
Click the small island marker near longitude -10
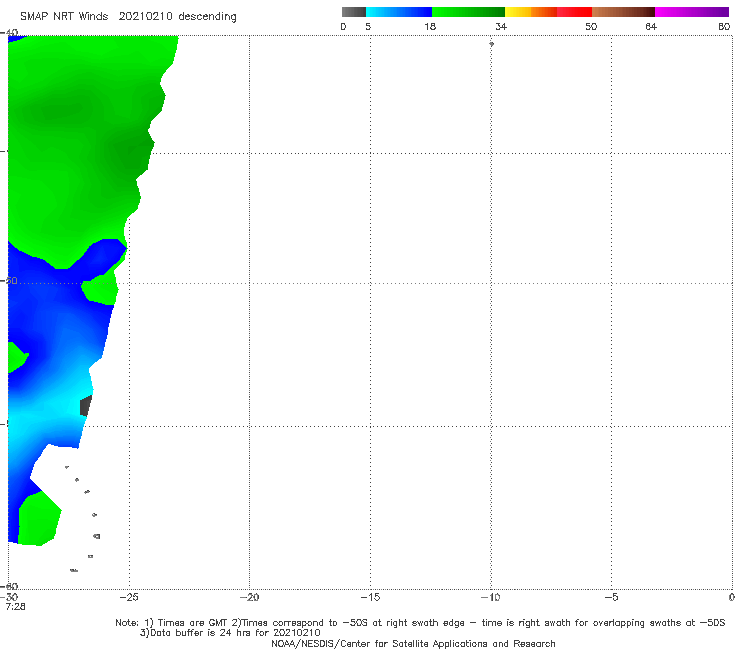pyautogui.click(x=491, y=44)
